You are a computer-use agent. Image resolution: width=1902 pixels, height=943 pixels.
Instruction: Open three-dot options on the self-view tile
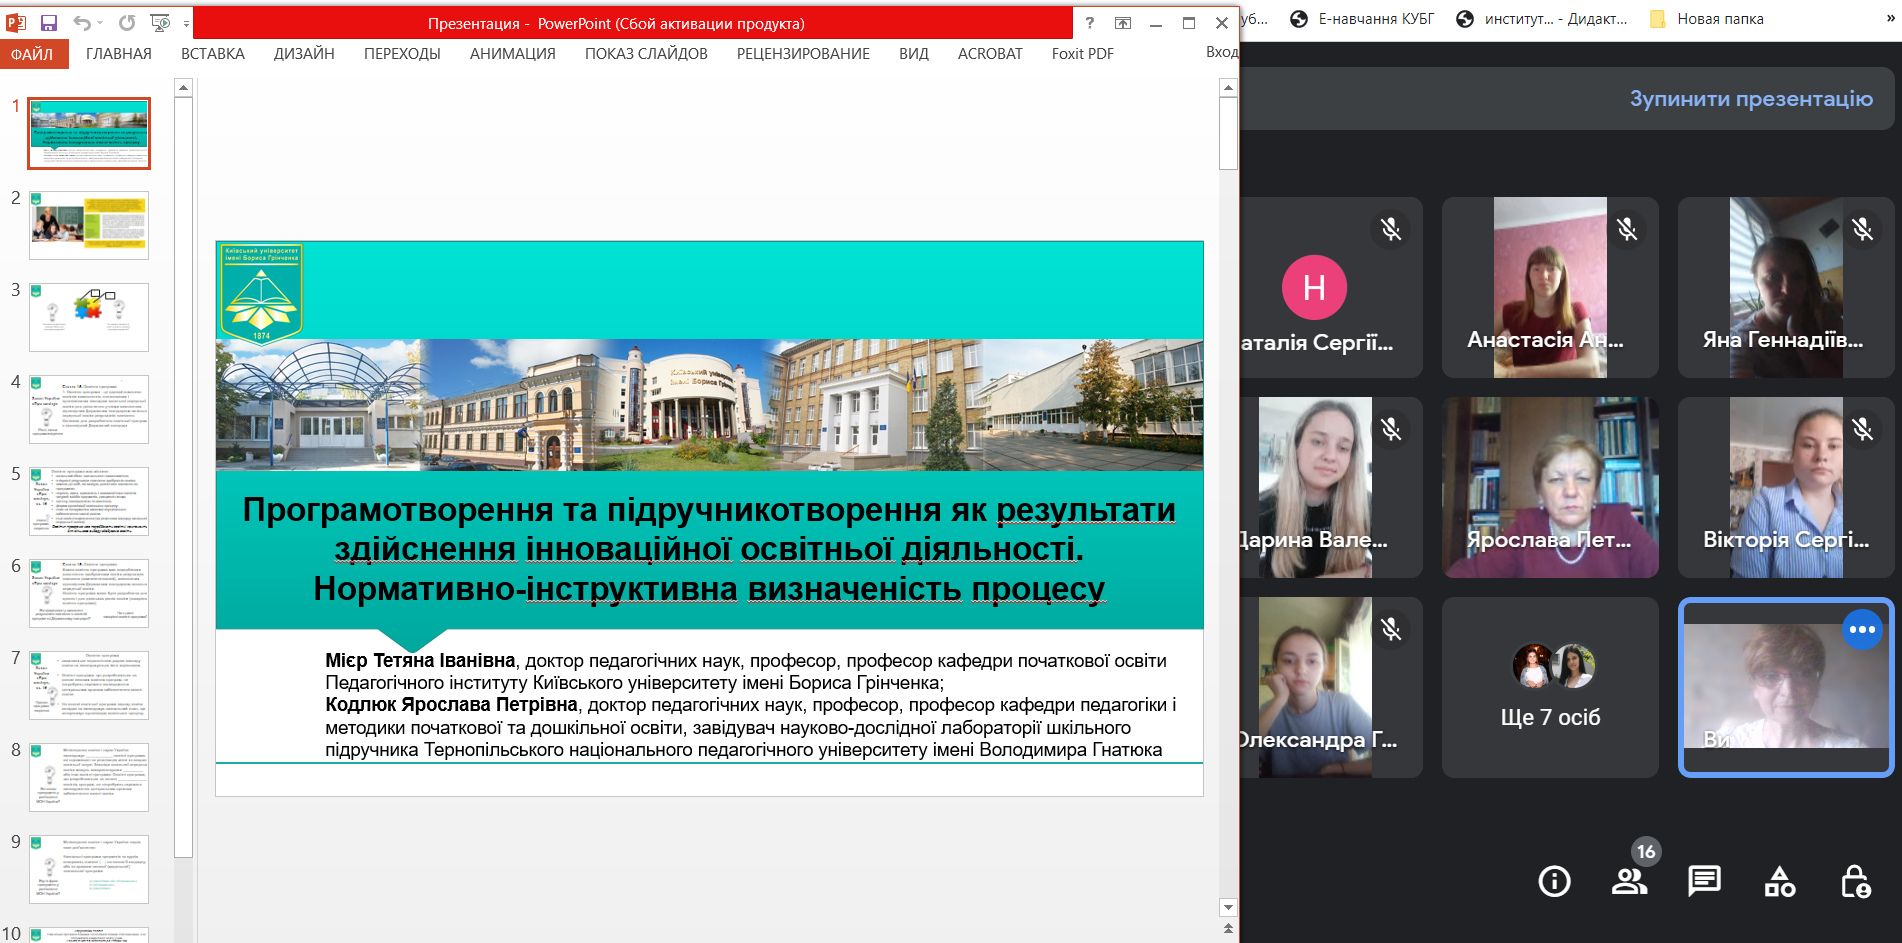(x=1862, y=630)
